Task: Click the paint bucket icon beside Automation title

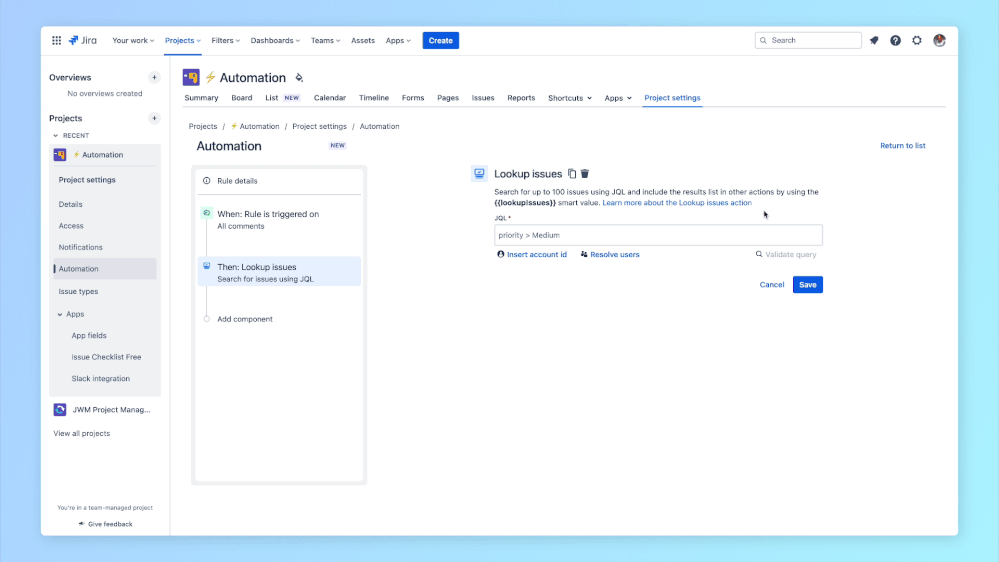Action: point(299,78)
